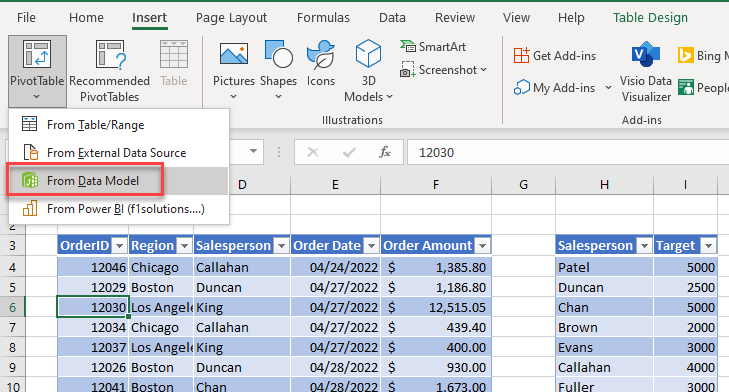This screenshot has width=729, height=392.
Task: Choose From Table/Range option
Action: coord(119,125)
